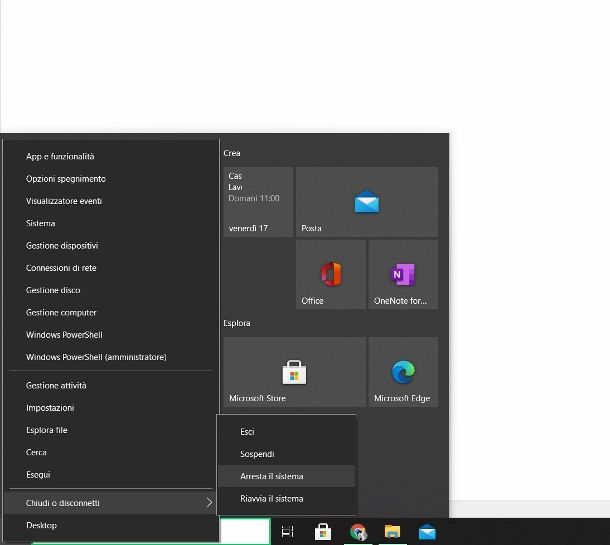The image size is (610, 545).
Task: Open Visualizzatore eventi
Action: [111, 201]
